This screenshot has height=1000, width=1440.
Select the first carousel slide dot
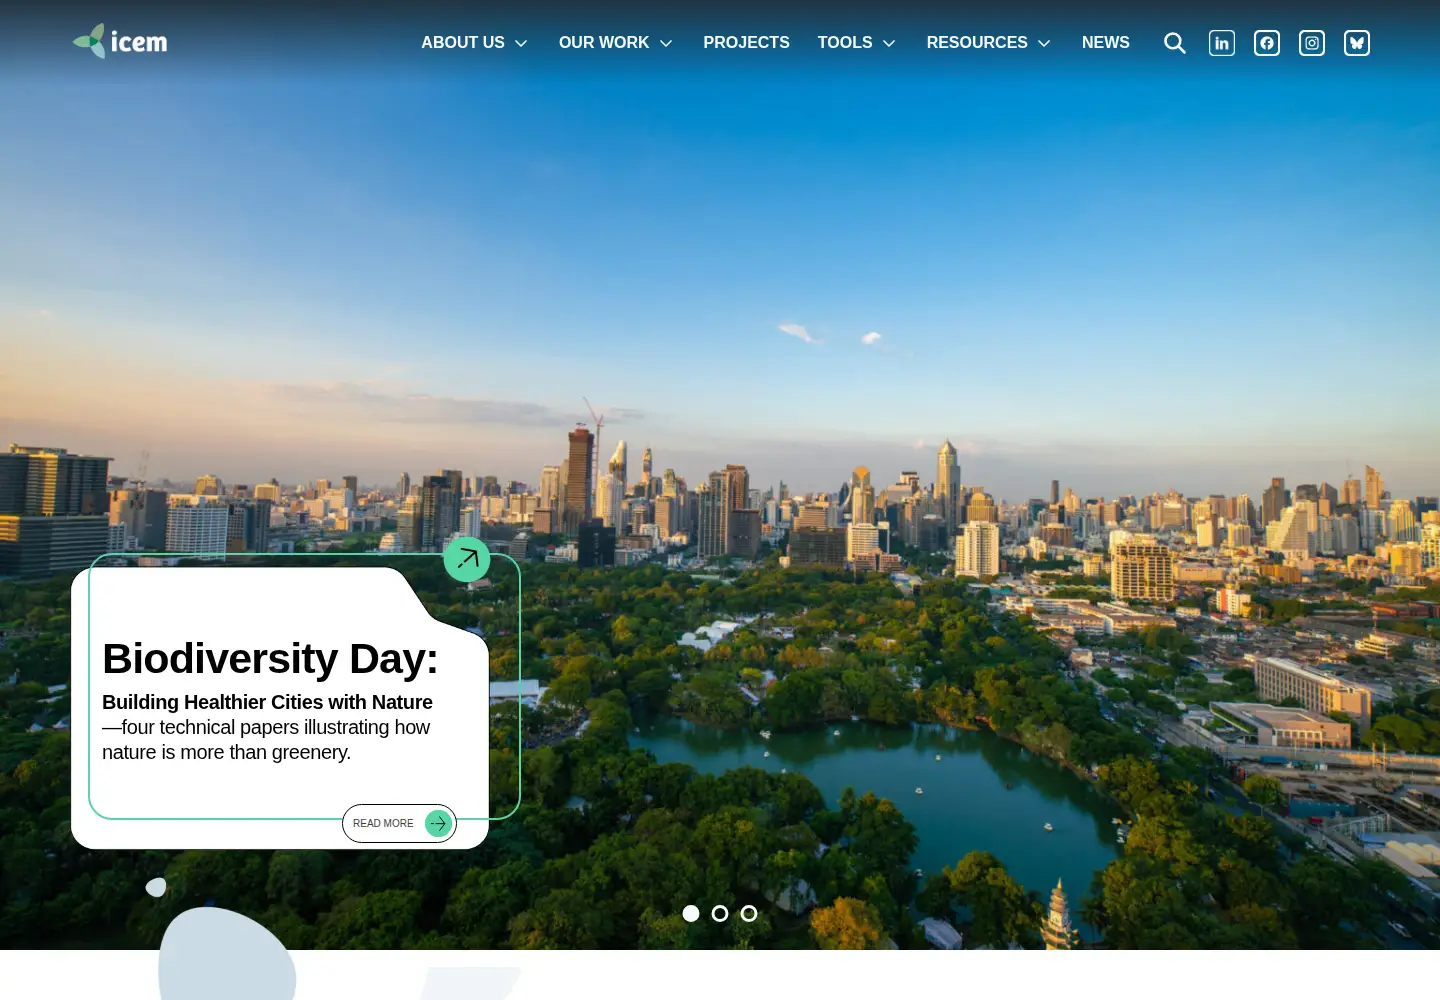click(691, 913)
